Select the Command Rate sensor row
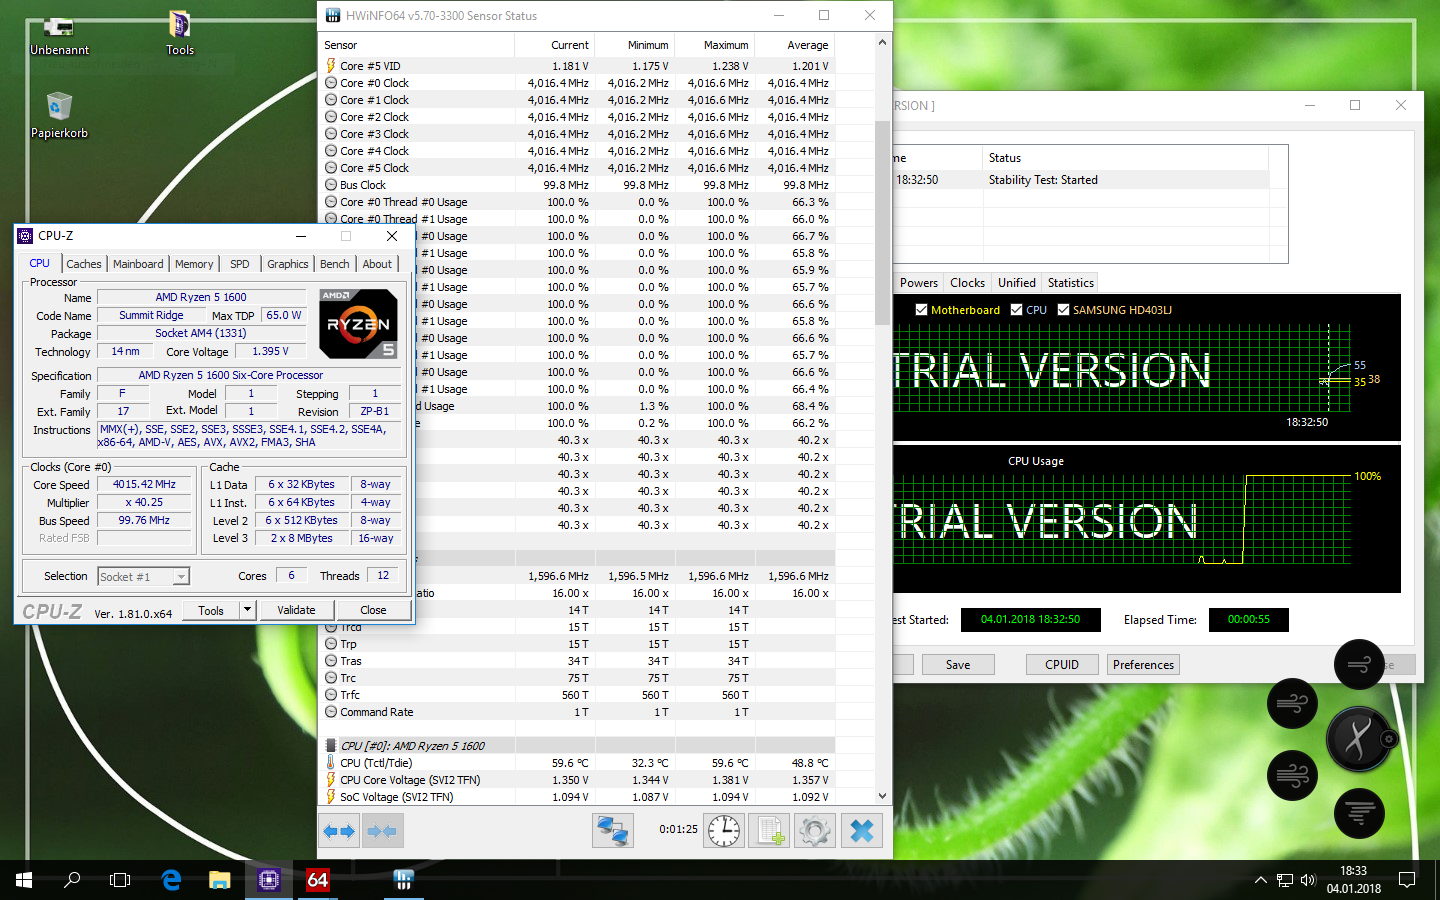The width and height of the screenshot is (1440, 900). coord(577,712)
